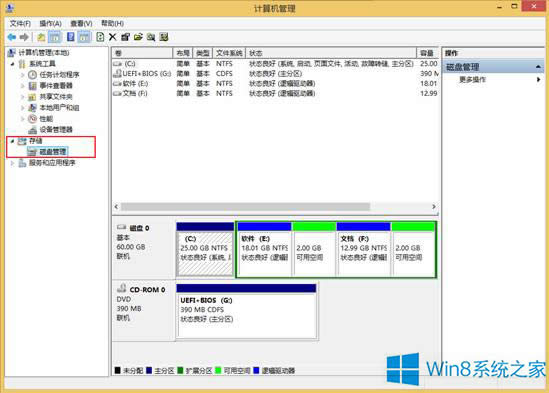Expand the 性能 node arrow
Screen dimensions: 549x393
[22, 118]
